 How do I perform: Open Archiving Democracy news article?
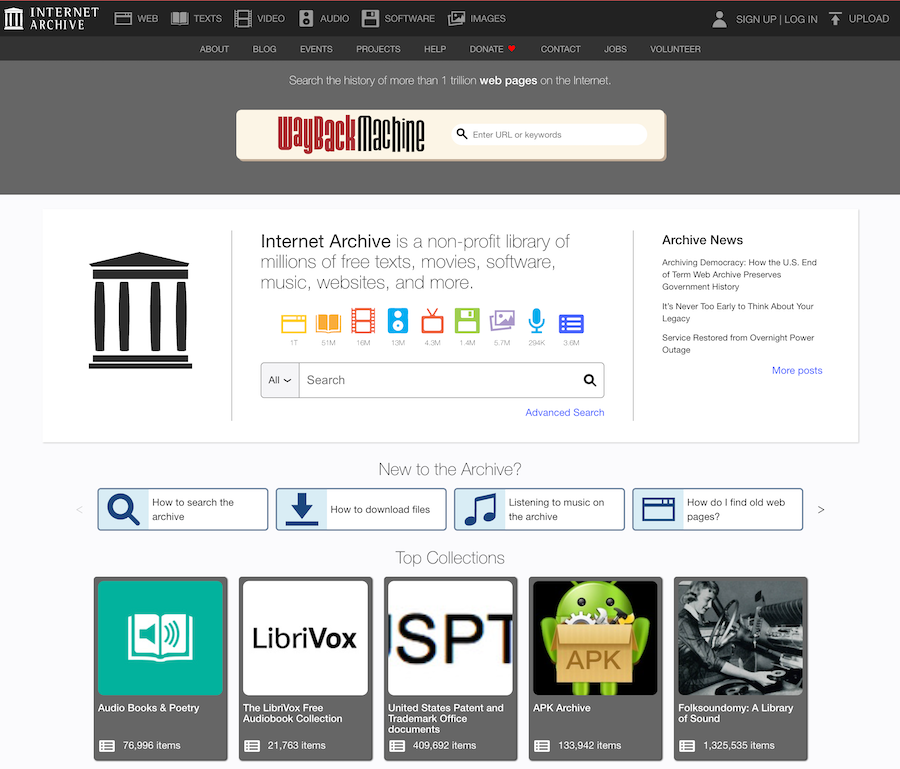pyautogui.click(x=739, y=274)
